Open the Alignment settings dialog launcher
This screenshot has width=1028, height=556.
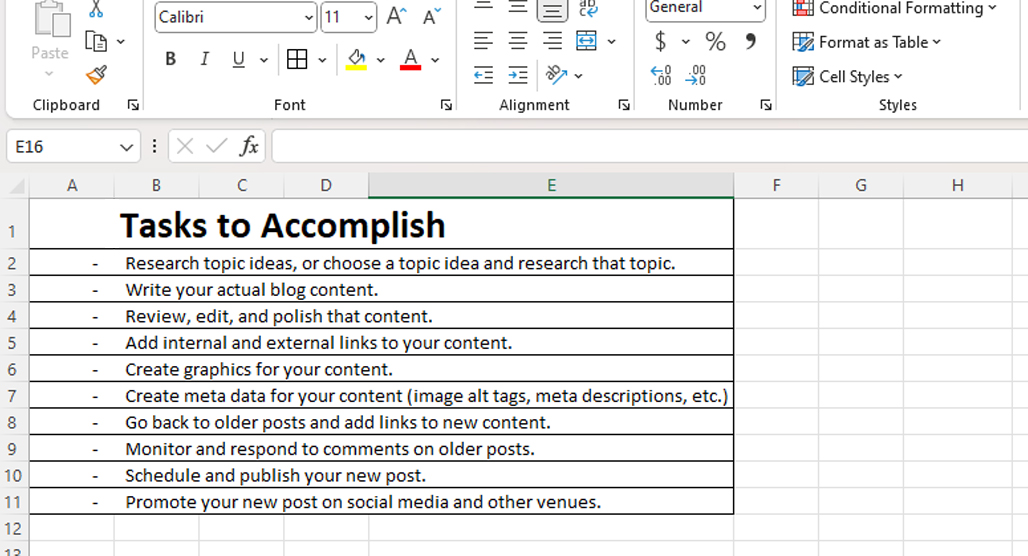624,105
